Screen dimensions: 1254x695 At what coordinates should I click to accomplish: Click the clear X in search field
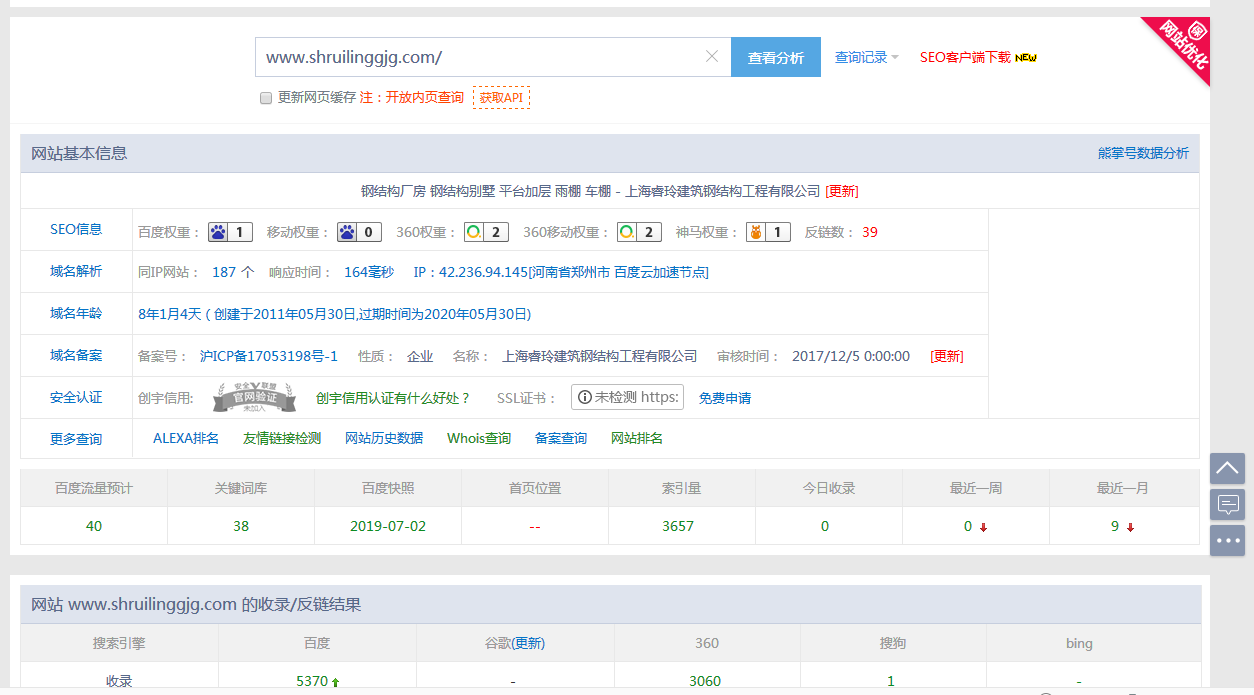(712, 57)
